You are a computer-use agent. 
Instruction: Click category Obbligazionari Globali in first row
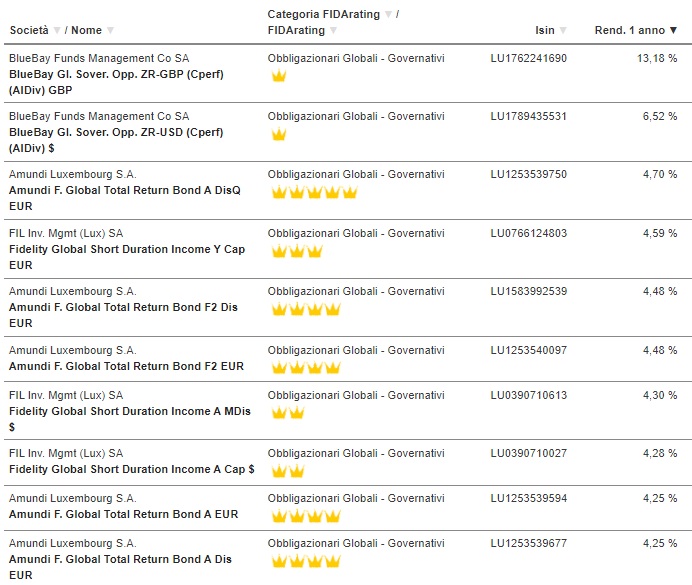(x=356, y=58)
